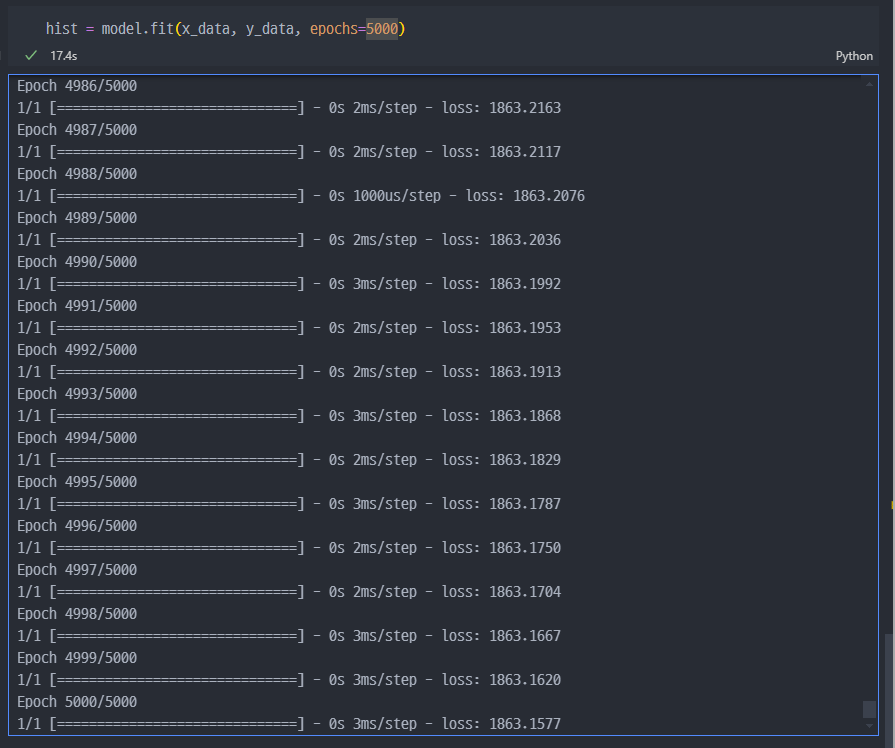Click the 'Epoch 4987/5000' output line
Image resolution: width=895 pixels, height=748 pixels.
point(77,130)
